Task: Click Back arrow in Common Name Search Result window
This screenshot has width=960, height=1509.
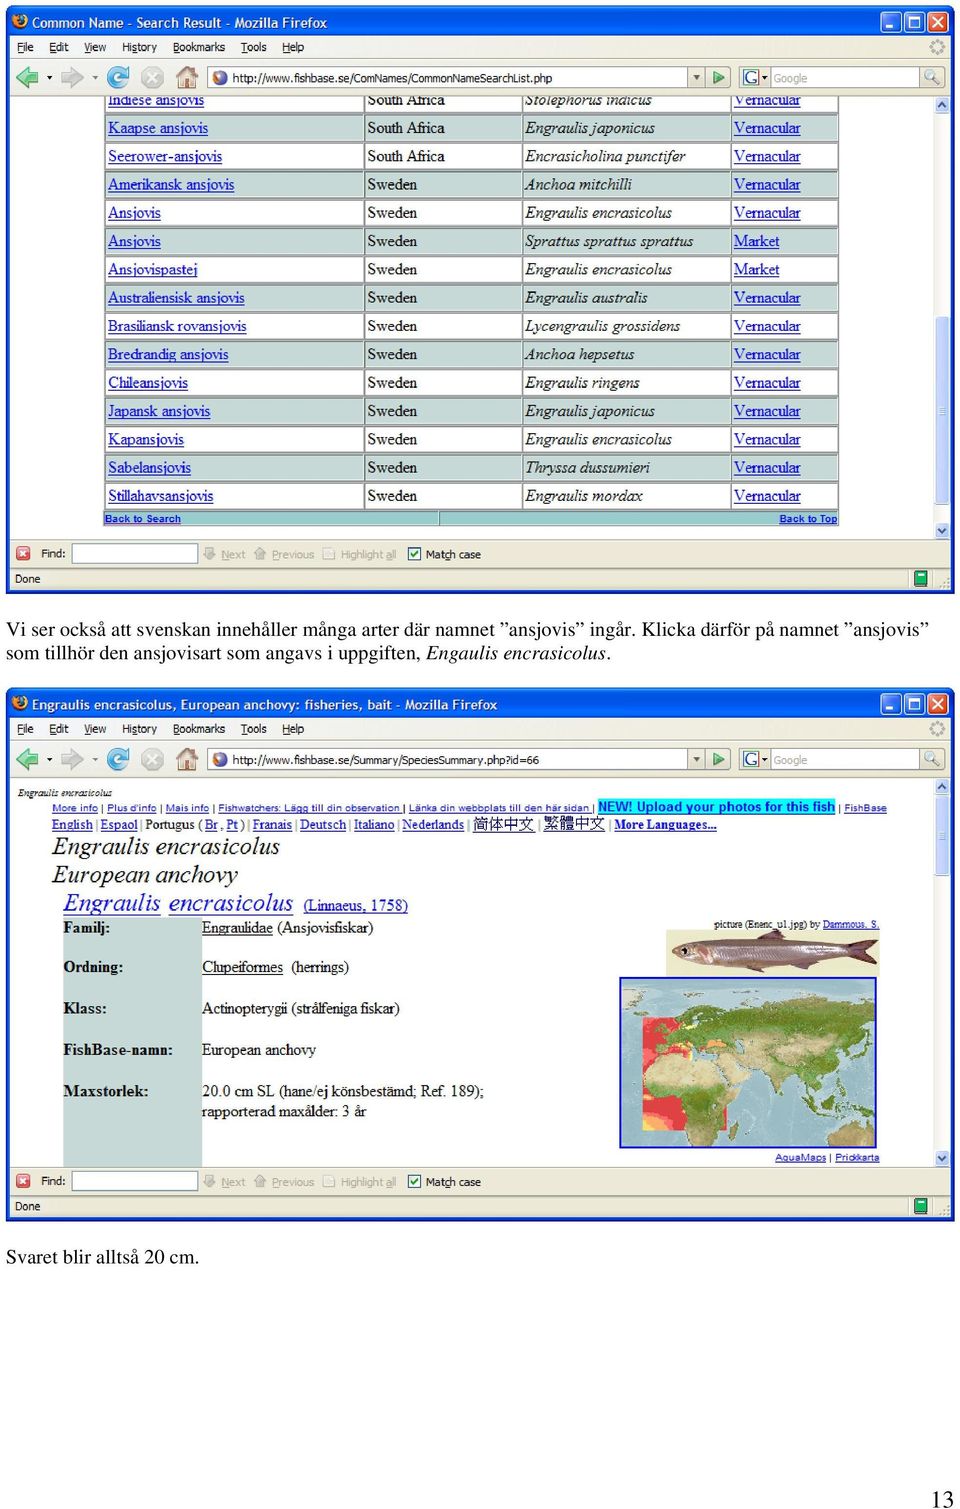Action: pyautogui.click(x=27, y=77)
